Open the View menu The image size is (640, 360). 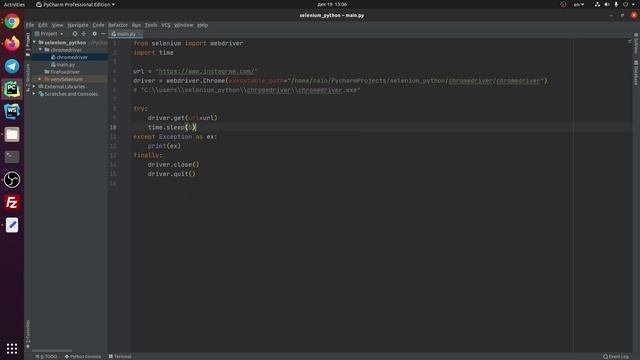(57, 25)
